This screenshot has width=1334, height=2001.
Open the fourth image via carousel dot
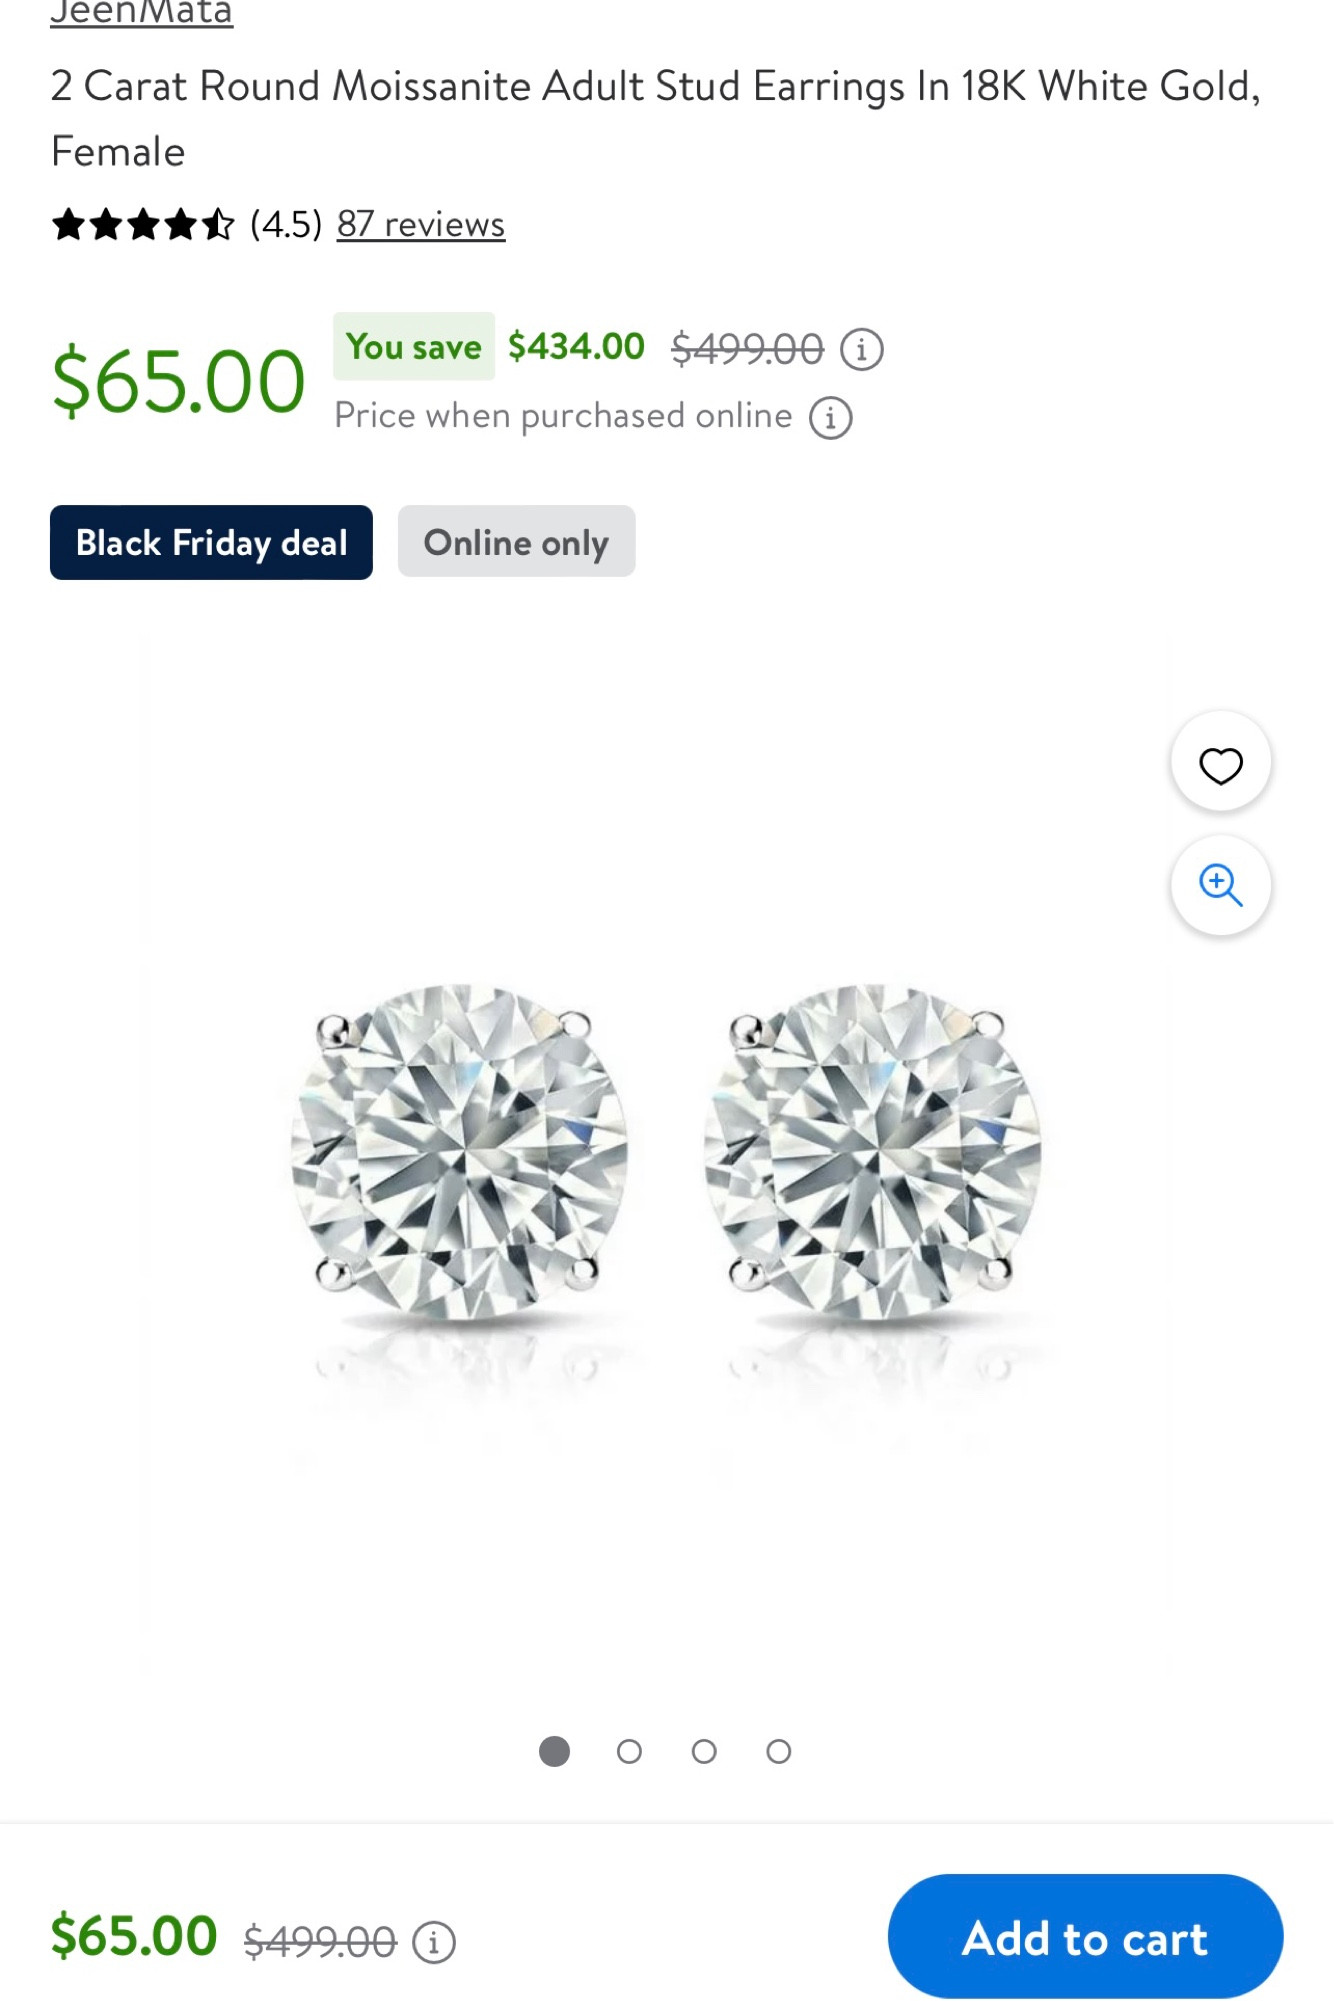tap(778, 1752)
